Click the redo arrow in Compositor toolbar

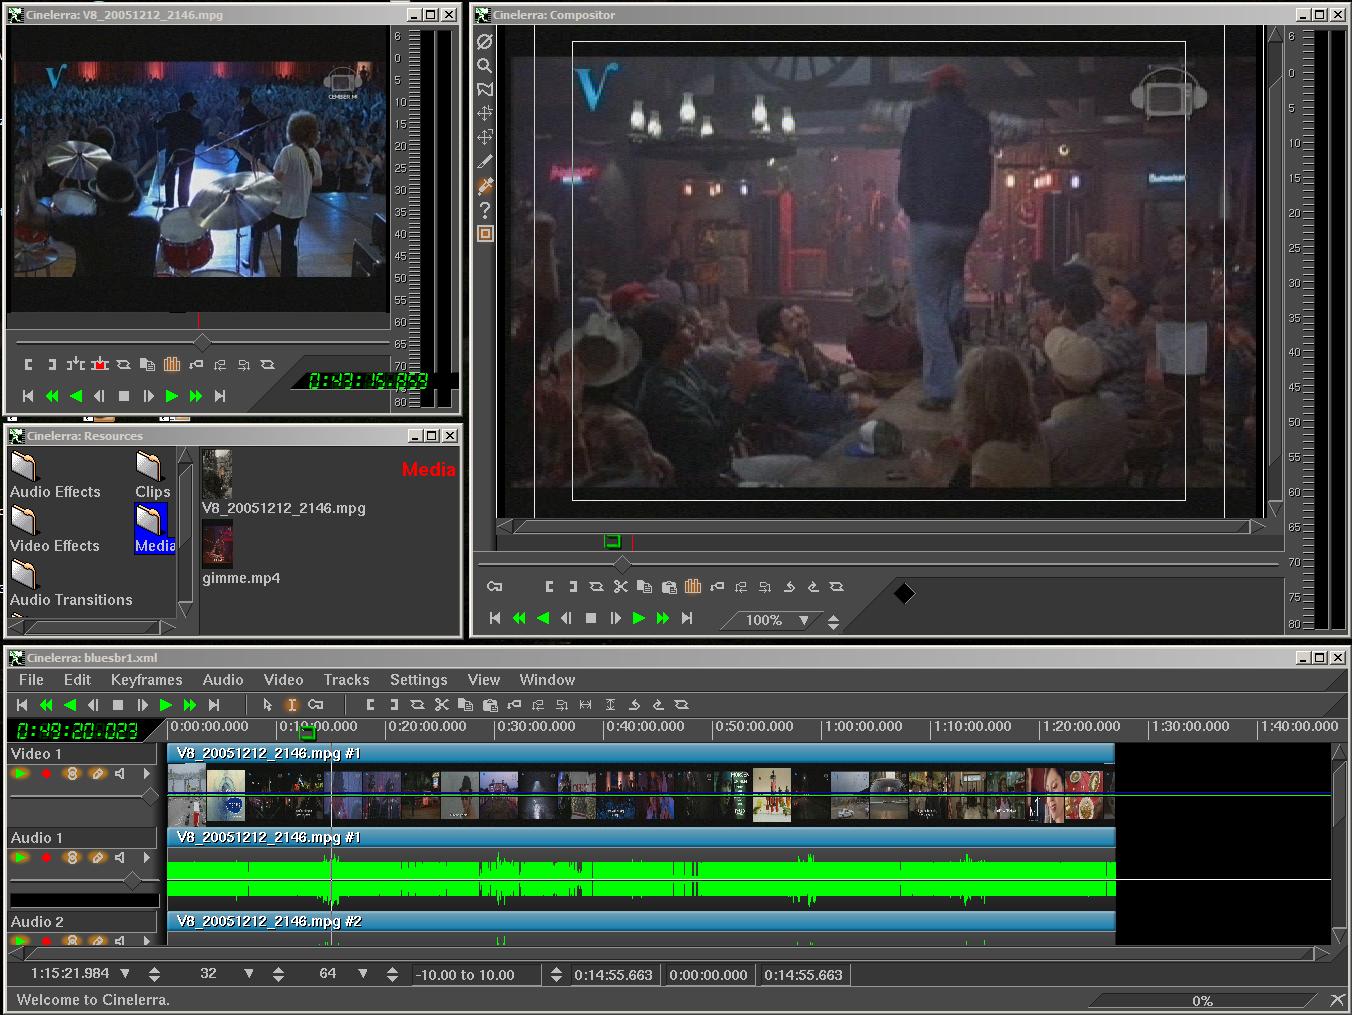[813, 587]
